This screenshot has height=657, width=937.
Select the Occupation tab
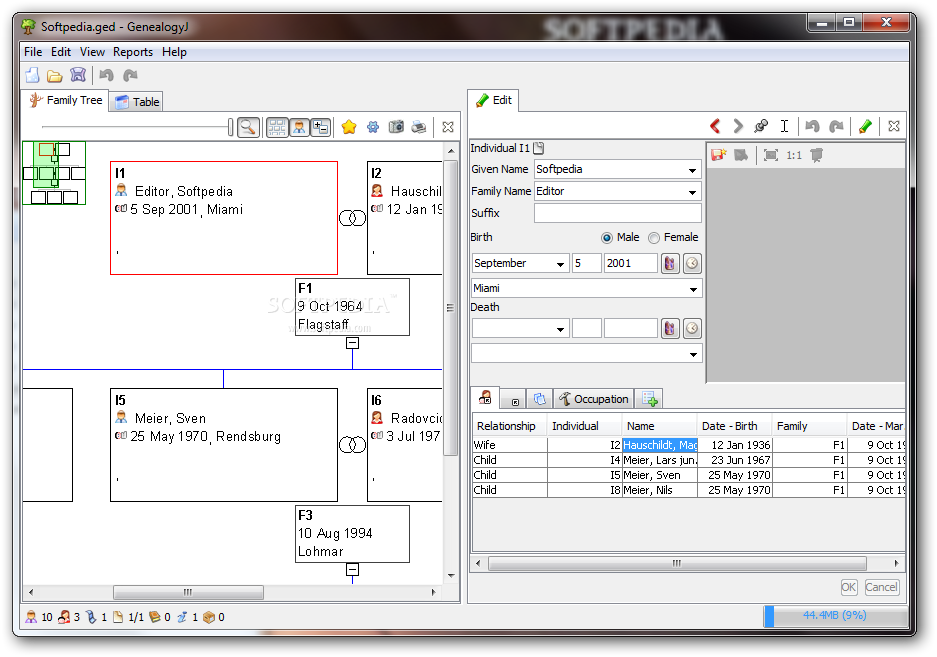click(x=593, y=399)
